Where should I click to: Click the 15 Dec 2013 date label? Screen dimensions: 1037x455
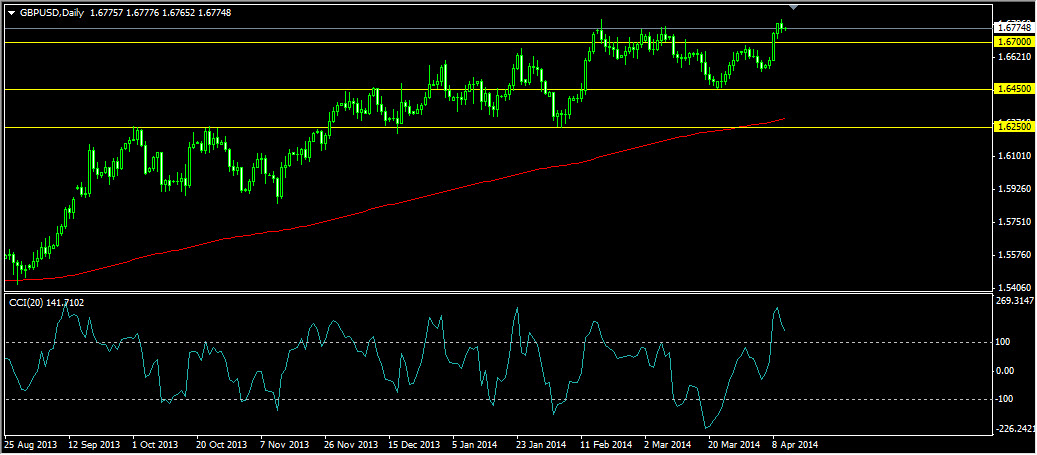(414, 444)
